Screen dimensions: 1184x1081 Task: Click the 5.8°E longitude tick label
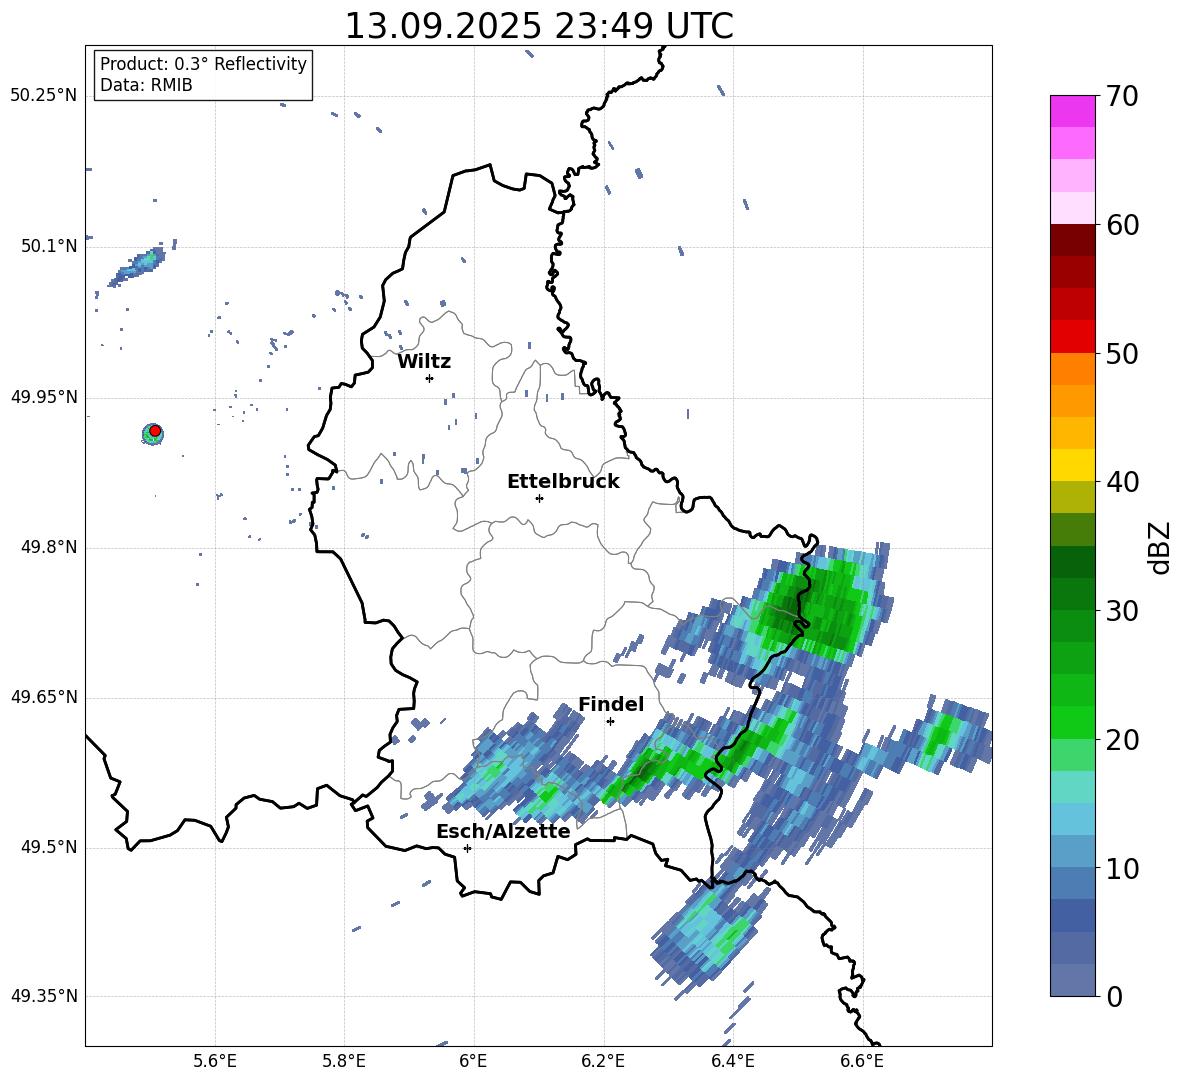tap(344, 1061)
